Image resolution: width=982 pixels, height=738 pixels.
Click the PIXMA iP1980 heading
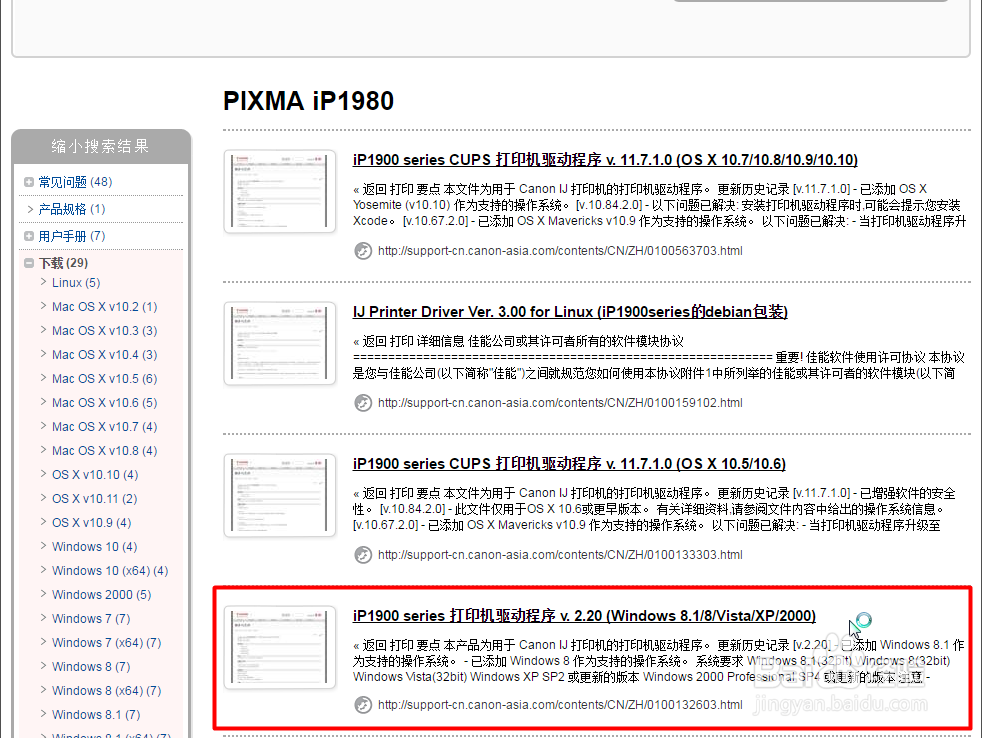[x=308, y=101]
